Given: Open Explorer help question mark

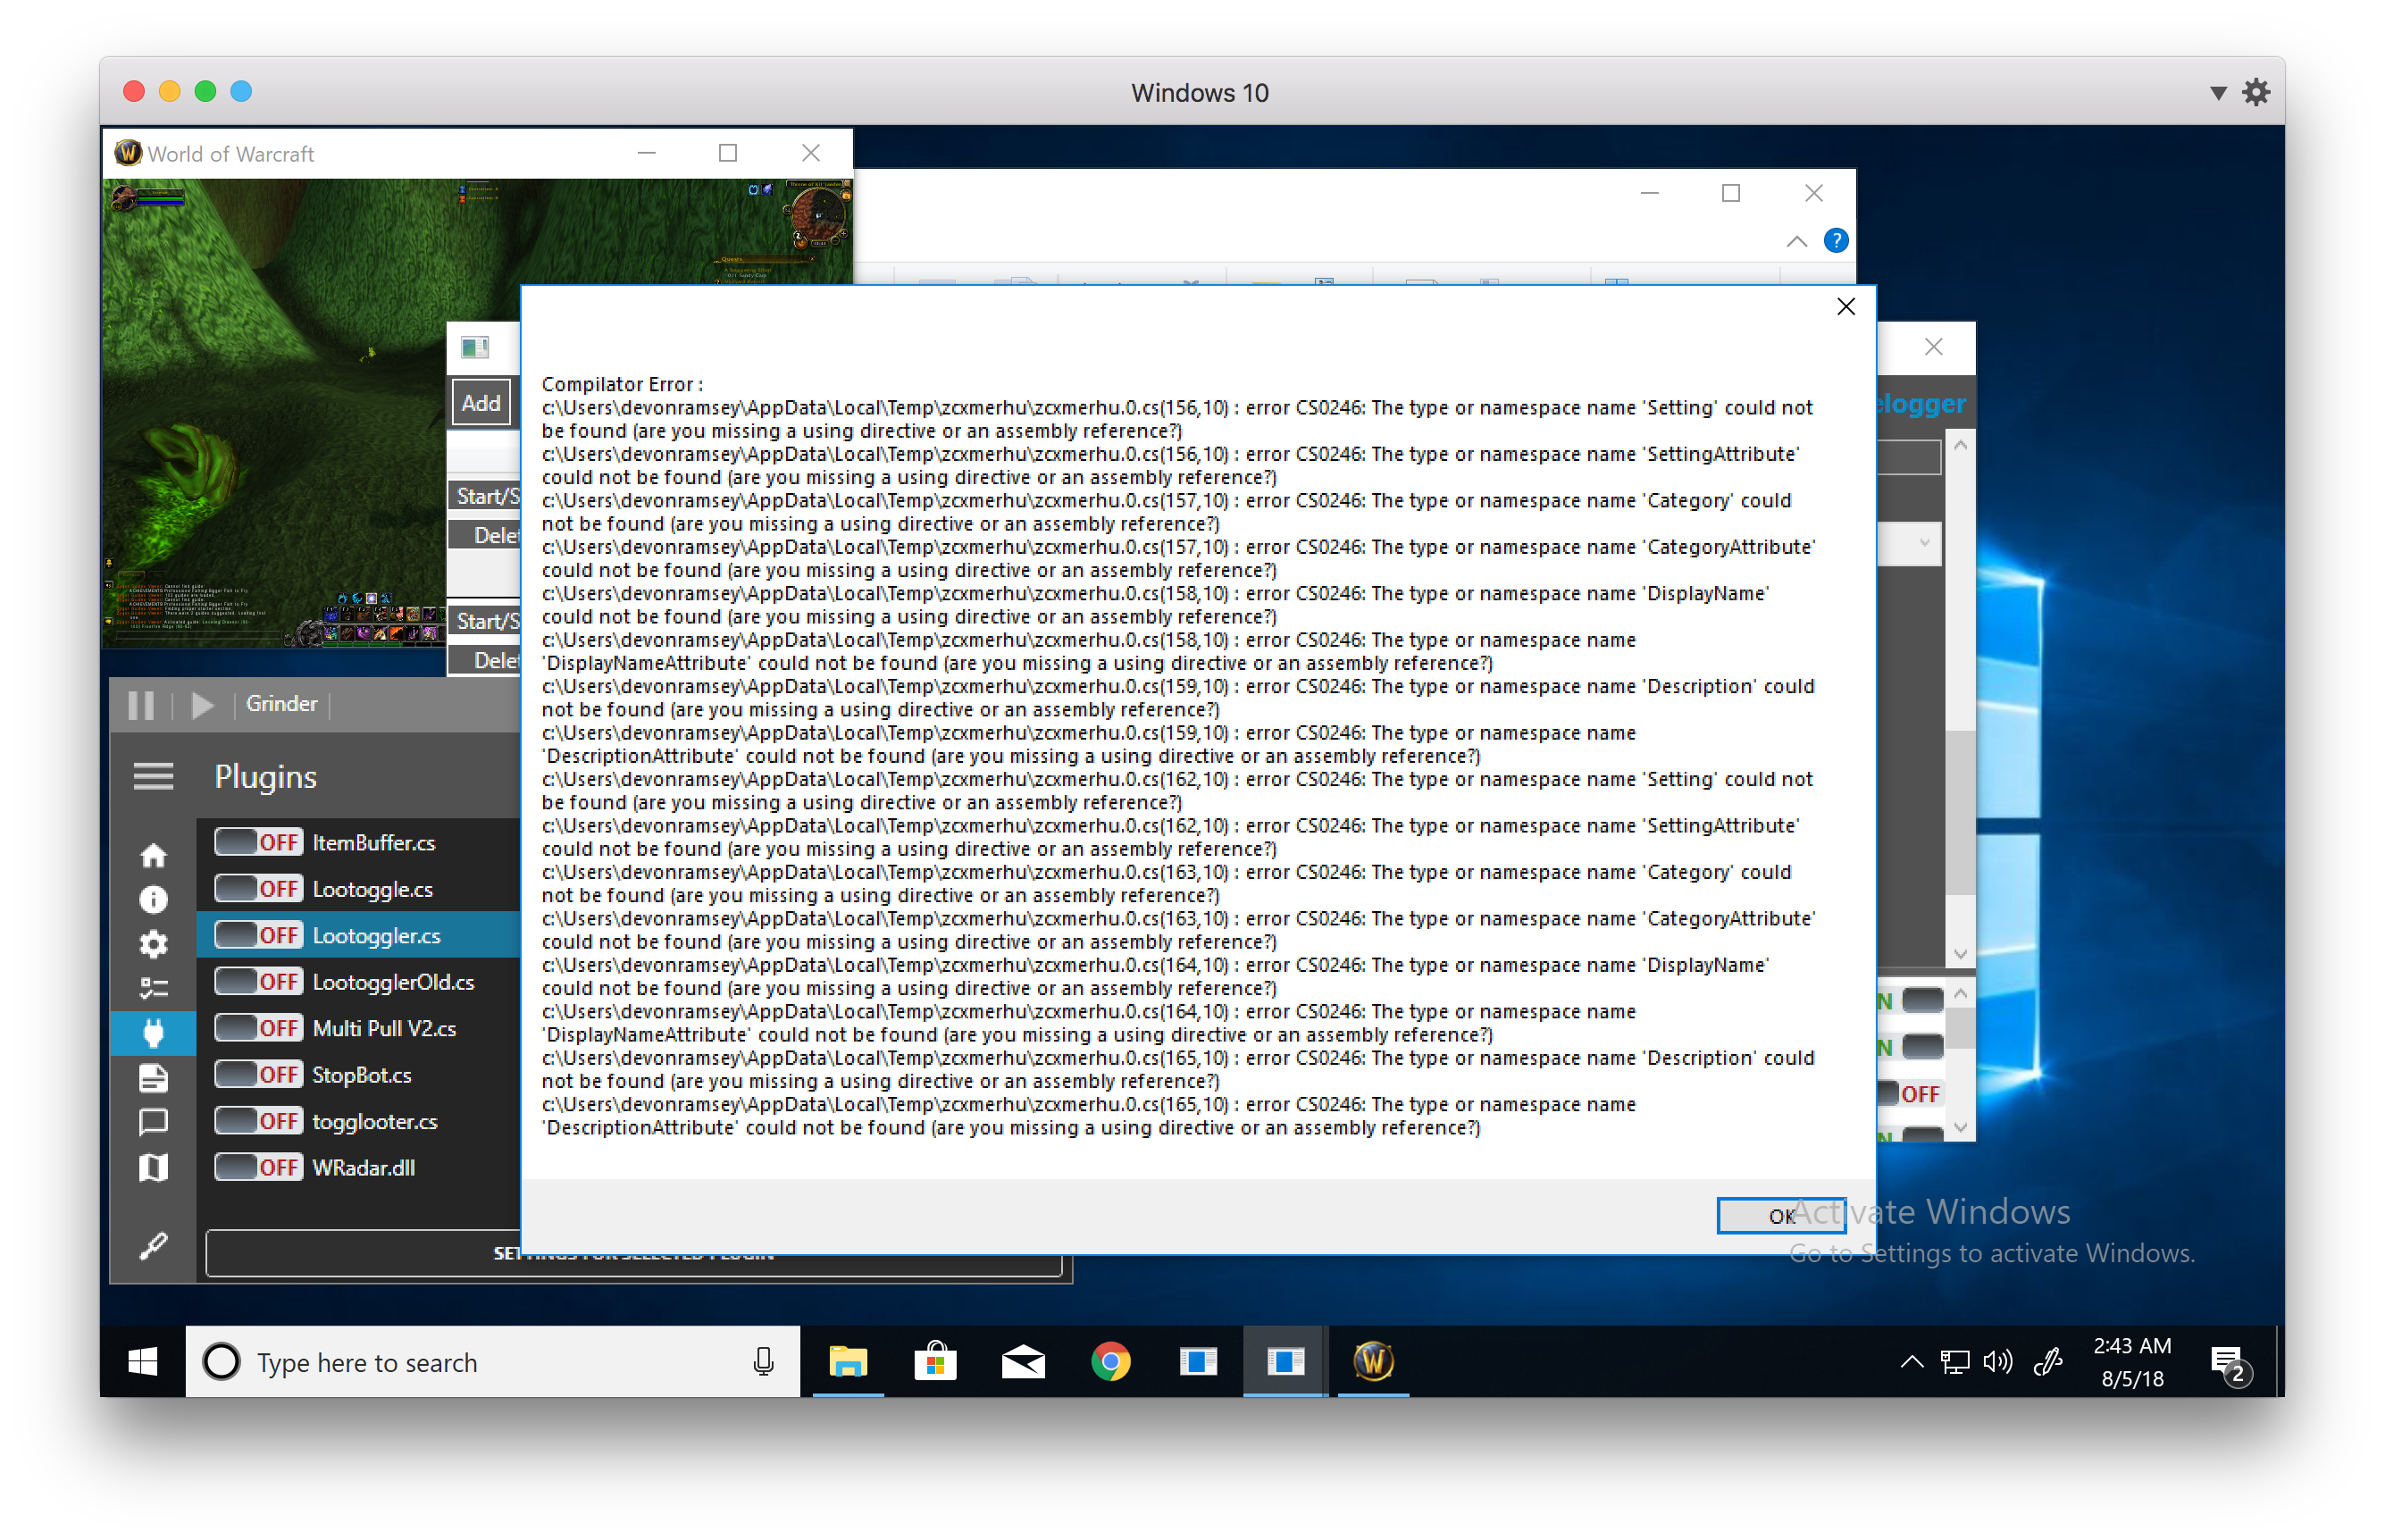Looking at the screenshot, I should [x=1836, y=241].
